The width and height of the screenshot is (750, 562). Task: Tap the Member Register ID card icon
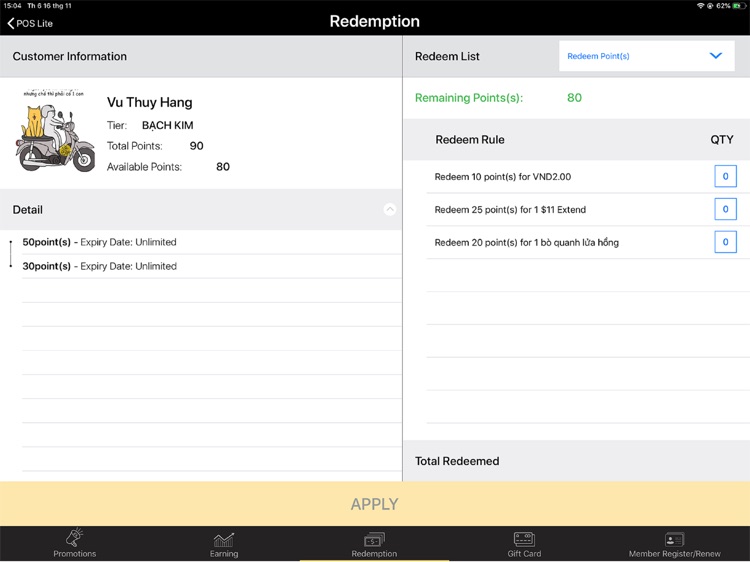(674, 540)
